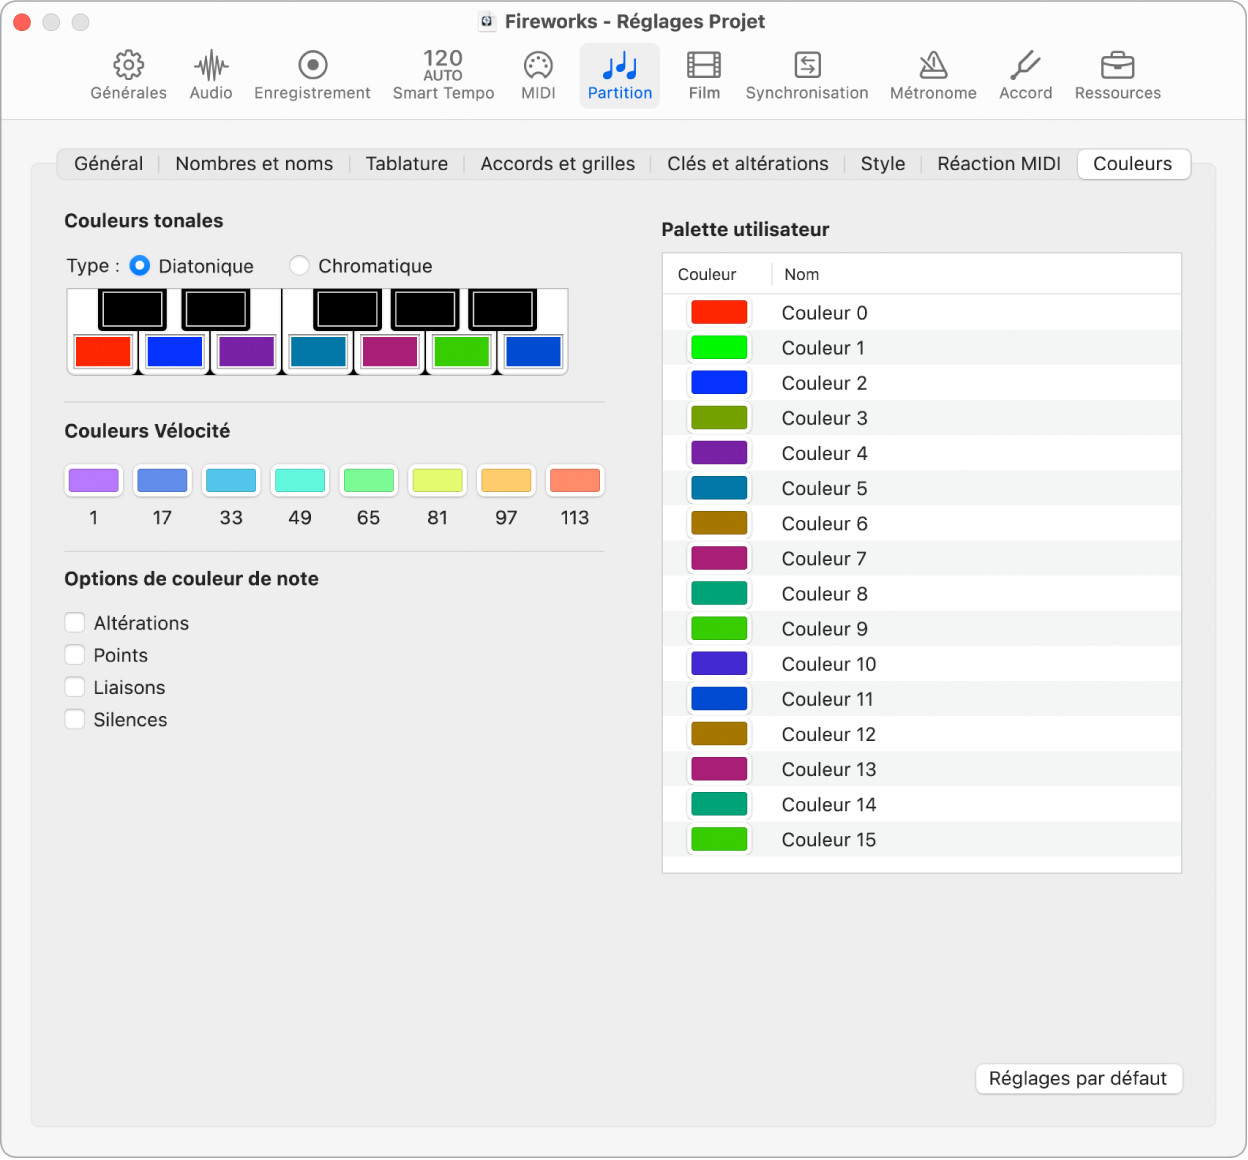Click the Couleur column header
Screen dimensions: 1248x1160
(717, 274)
